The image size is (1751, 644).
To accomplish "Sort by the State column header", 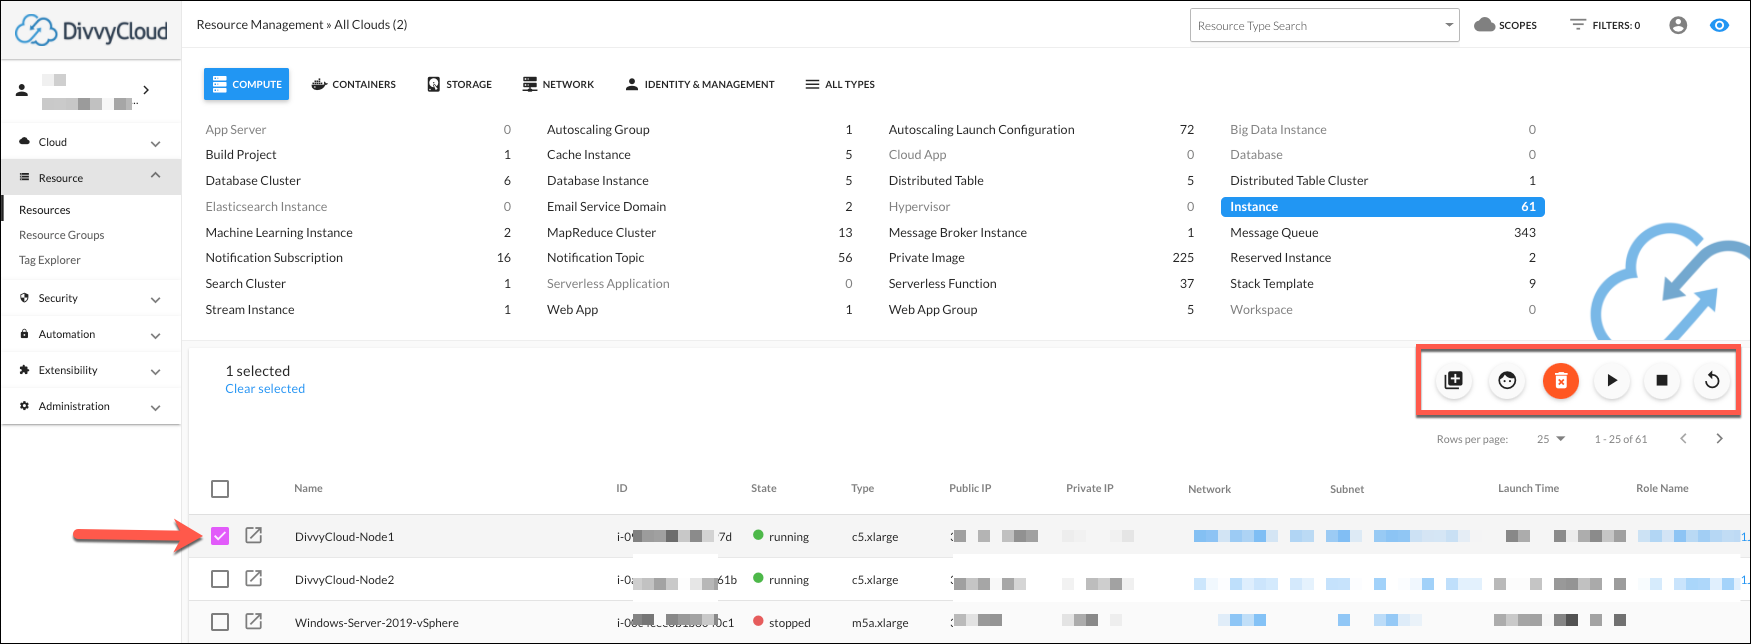I will point(764,488).
